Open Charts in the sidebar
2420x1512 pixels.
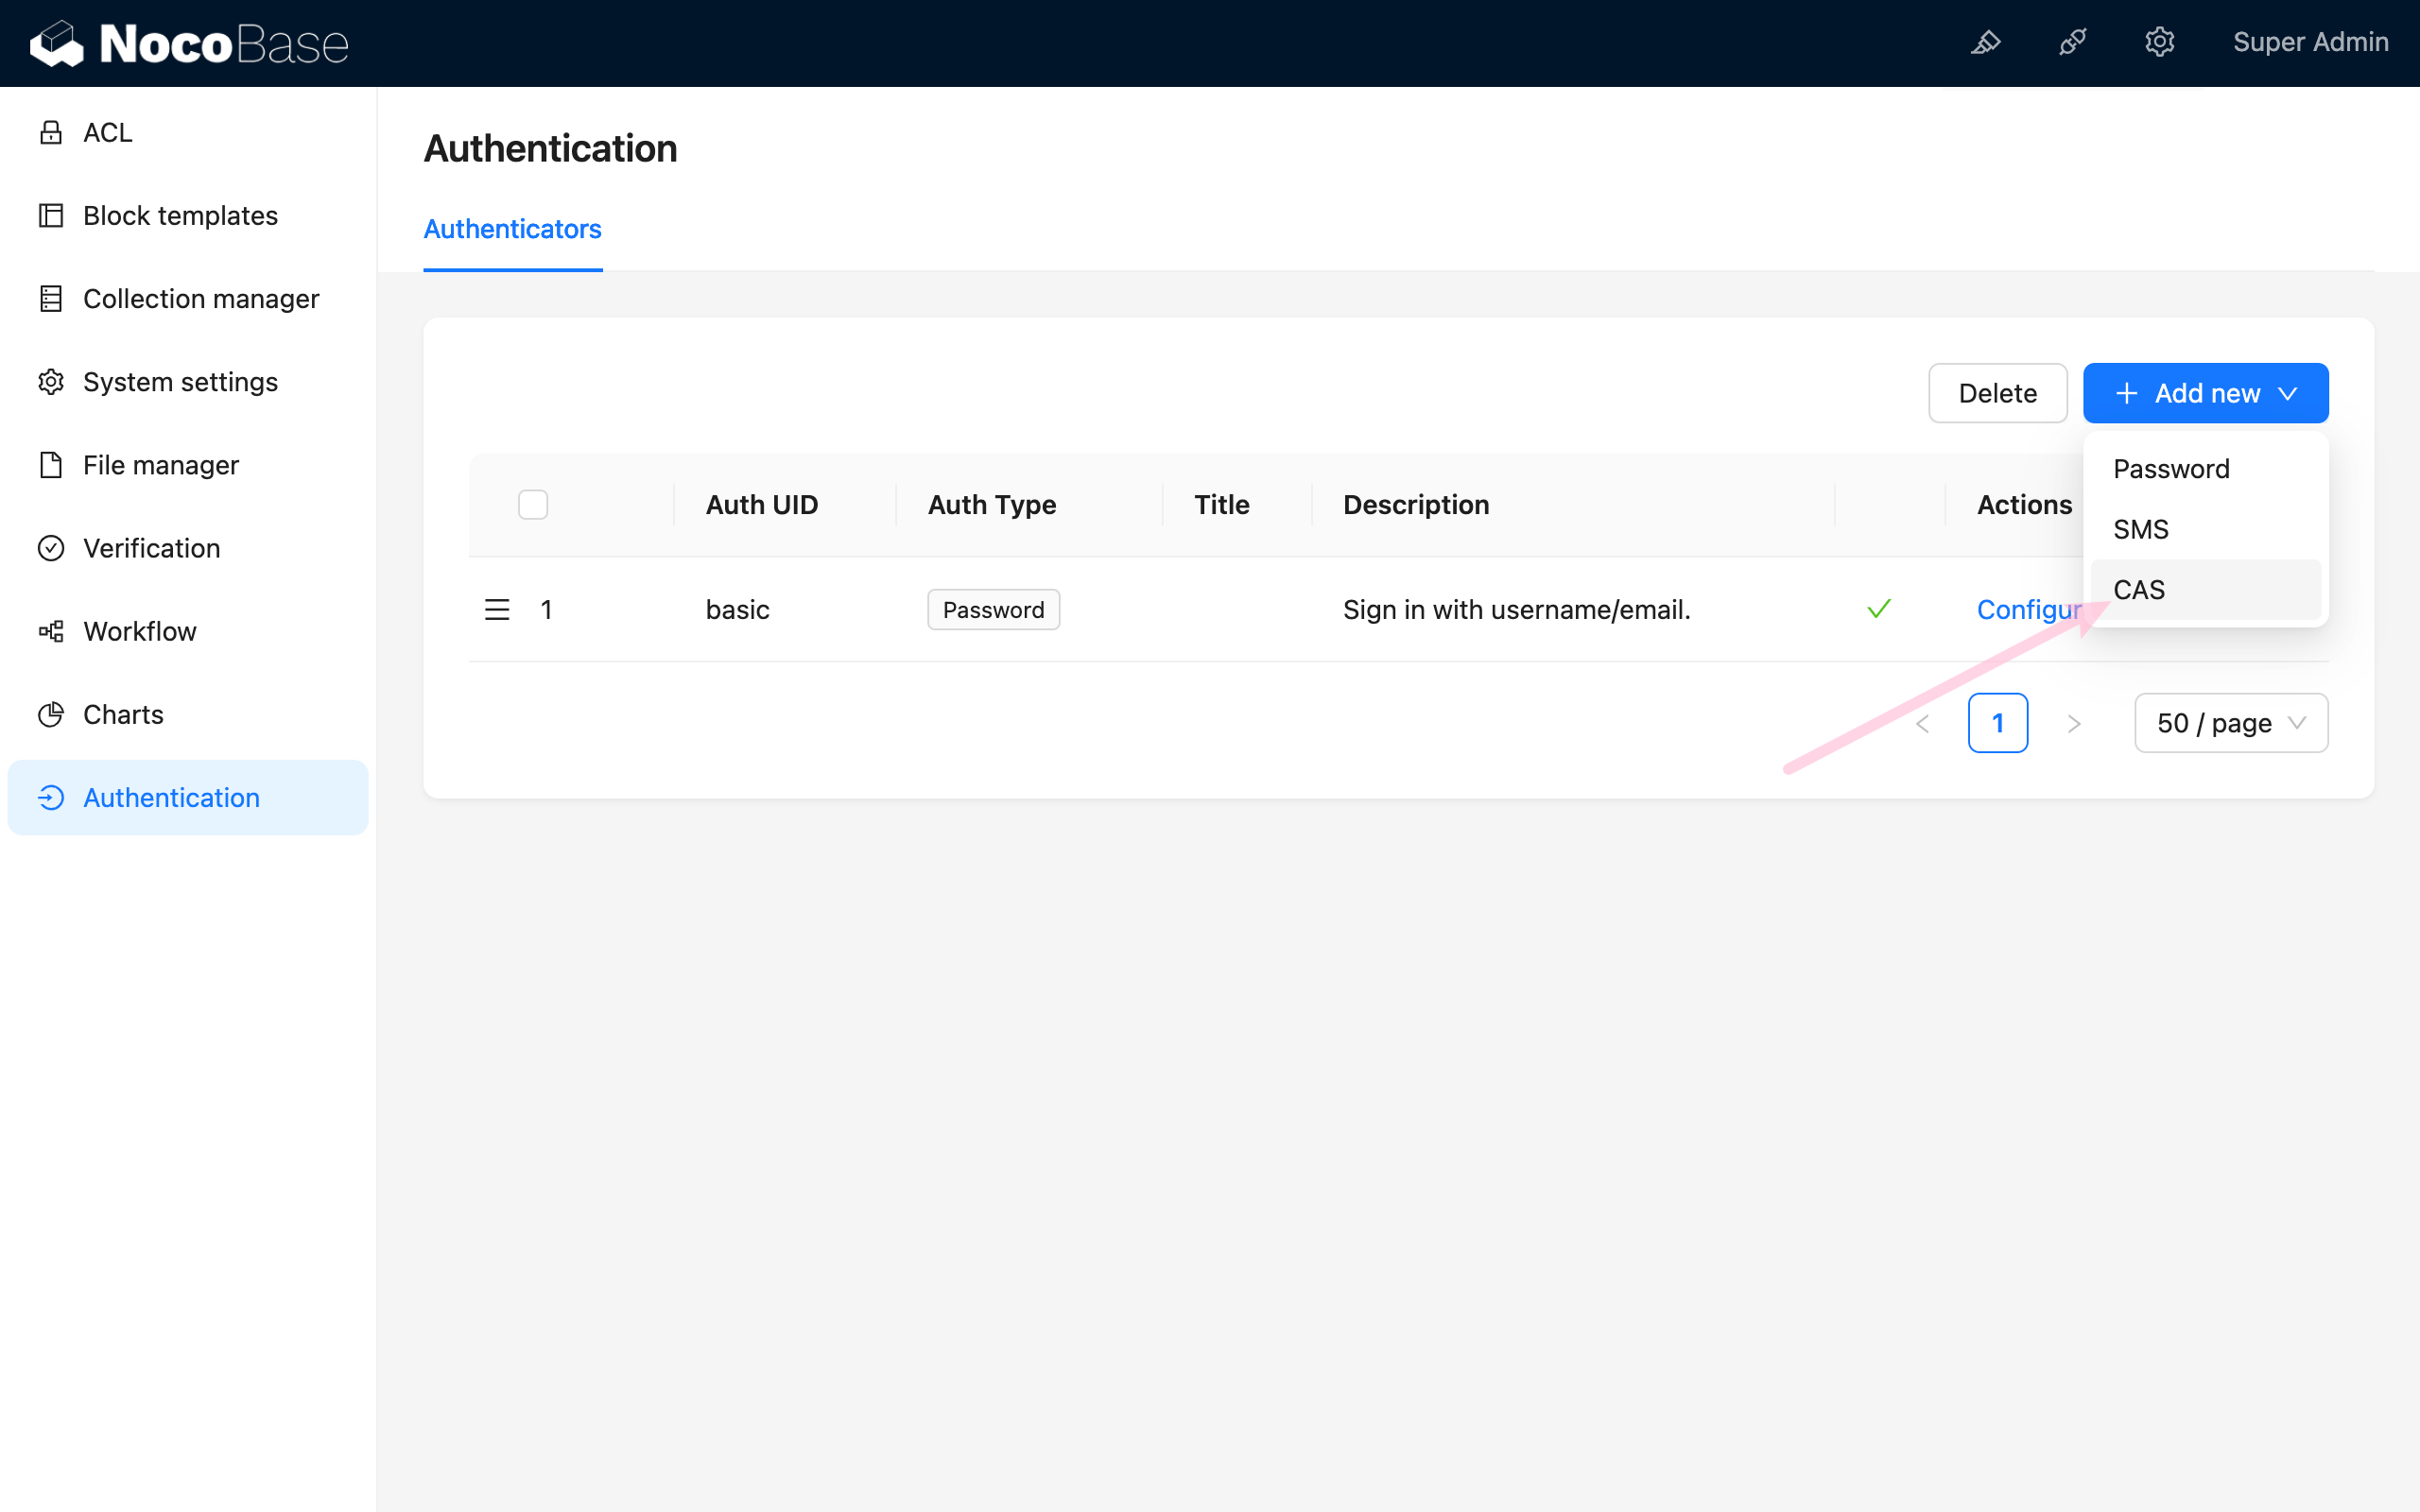click(x=122, y=714)
